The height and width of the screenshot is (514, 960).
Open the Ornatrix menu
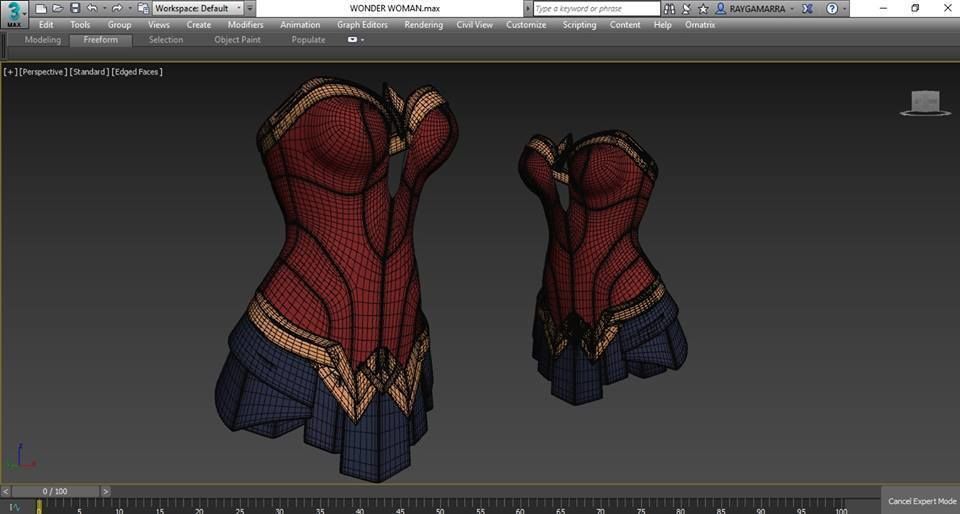point(700,24)
